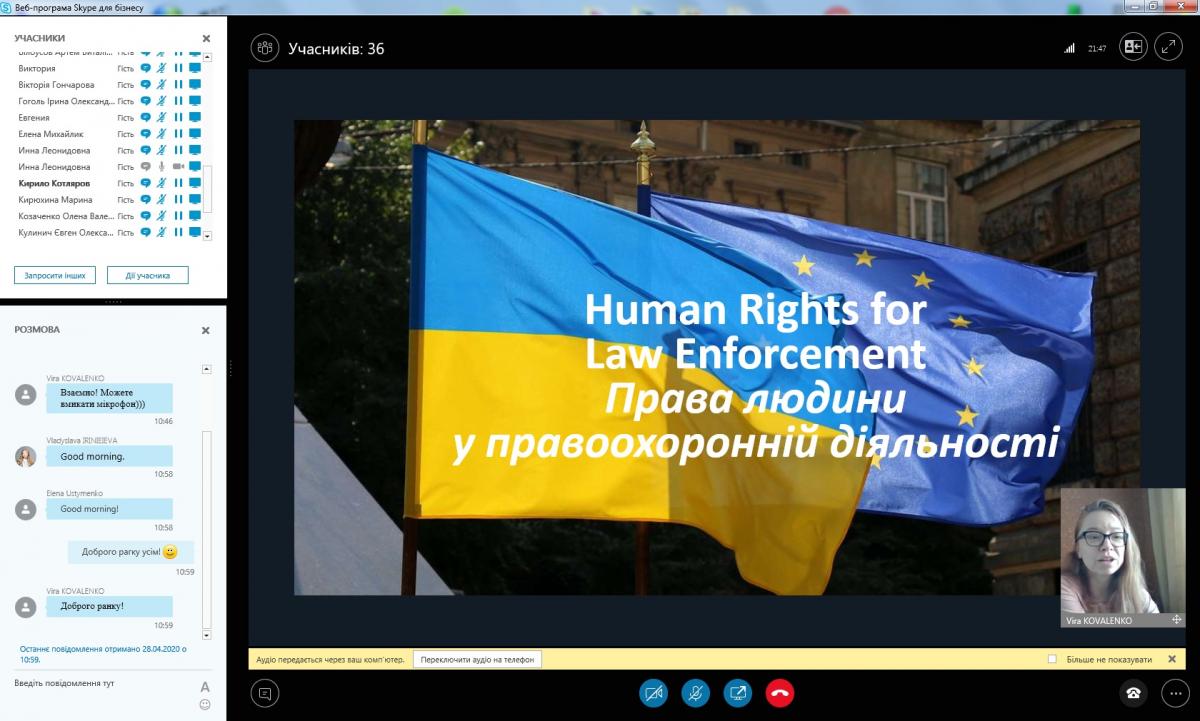Screen dimensions: 1200x721
Task: Toggle the muted microphone button
Action: [x=696, y=692]
